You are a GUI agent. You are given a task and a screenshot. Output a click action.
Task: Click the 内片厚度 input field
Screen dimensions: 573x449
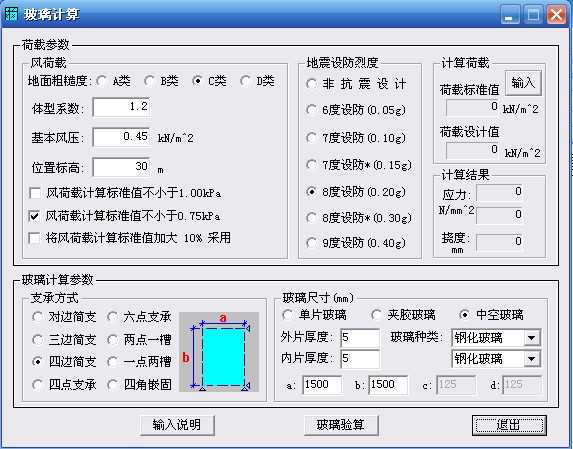[360, 358]
